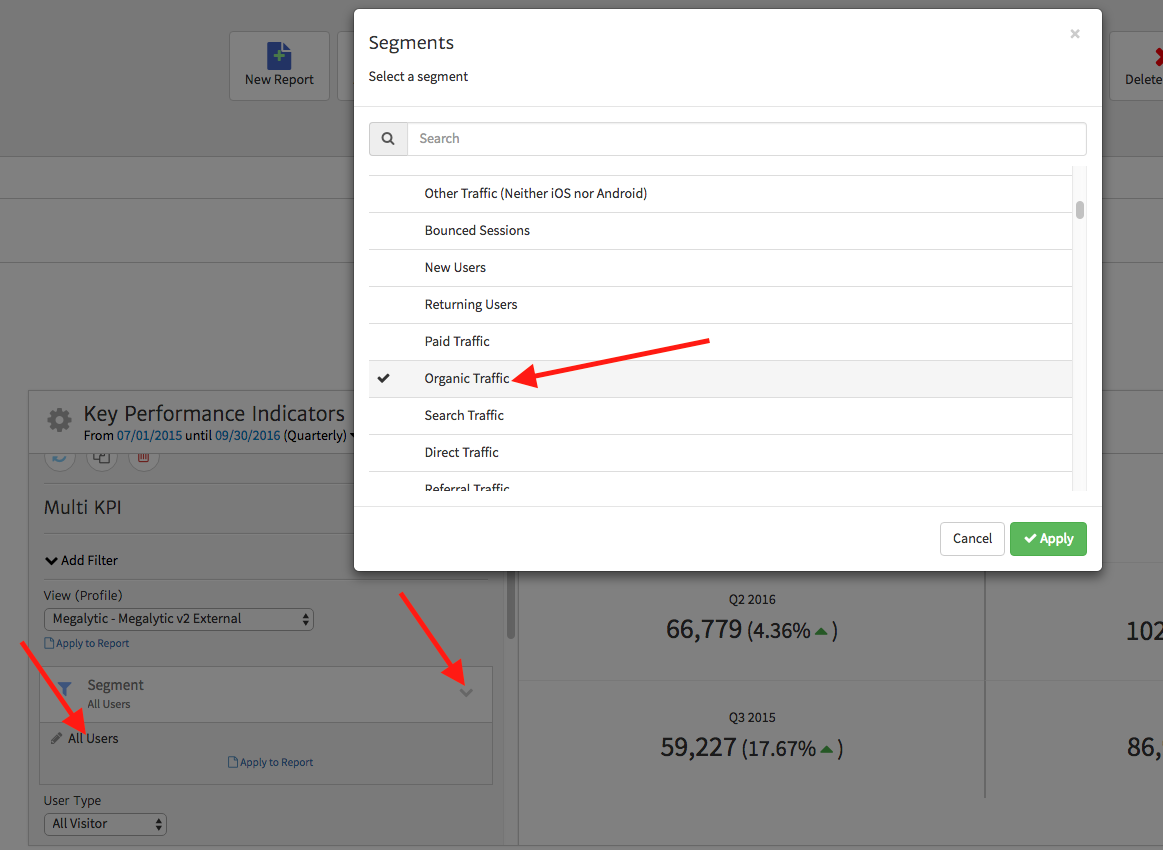Expand the Segment panel chevron

click(x=466, y=693)
